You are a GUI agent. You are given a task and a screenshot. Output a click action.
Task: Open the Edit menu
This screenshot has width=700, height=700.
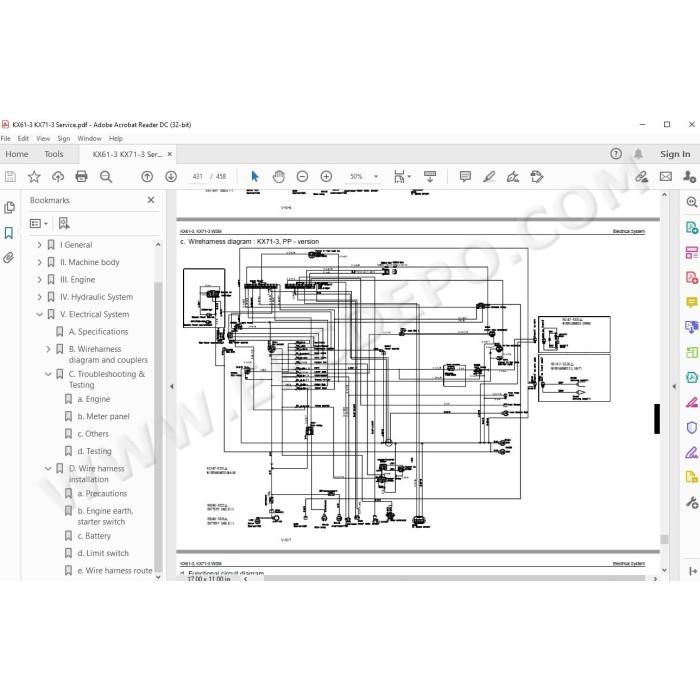(23, 138)
